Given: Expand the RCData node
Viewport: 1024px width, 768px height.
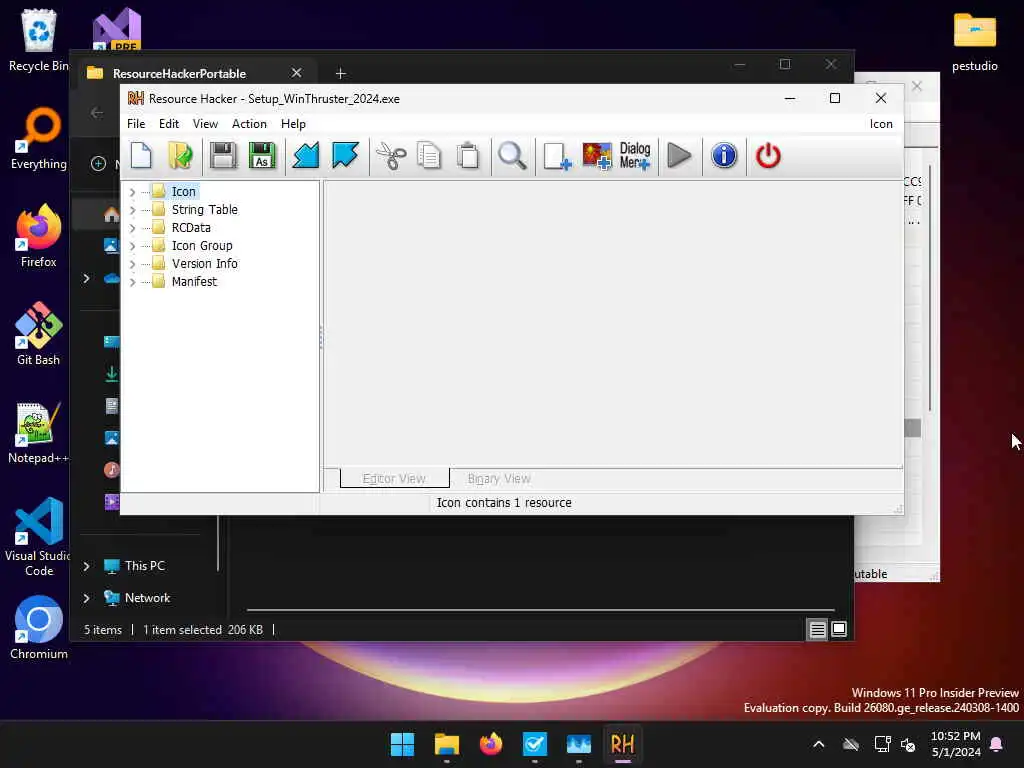Looking at the screenshot, I should click(133, 228).
